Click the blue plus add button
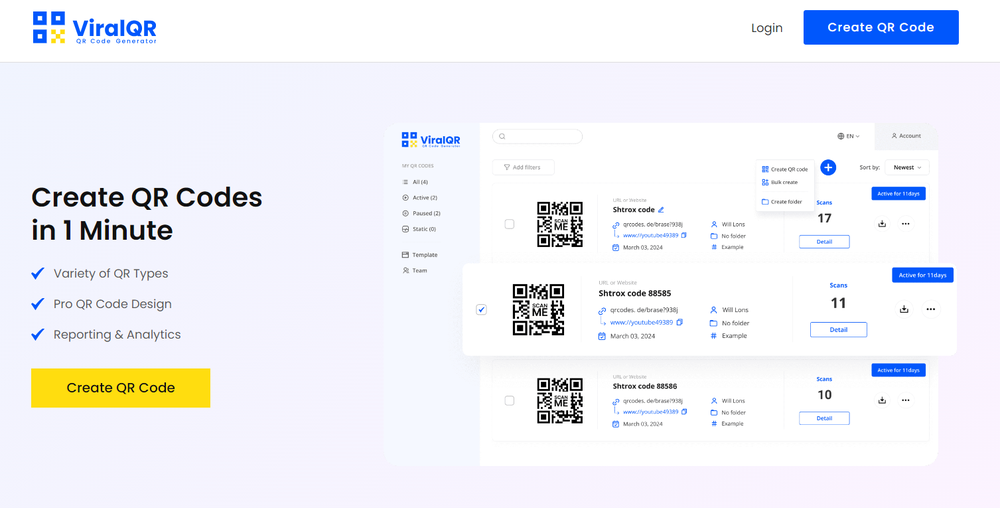This screenshot has height=508, width=1000. pos(828,168)
